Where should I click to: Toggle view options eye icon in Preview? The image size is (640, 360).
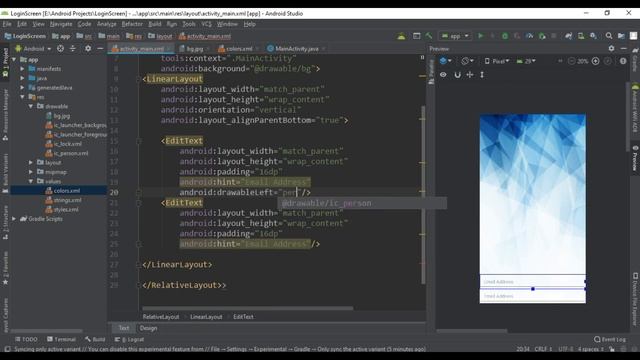[x=443, y=75]
